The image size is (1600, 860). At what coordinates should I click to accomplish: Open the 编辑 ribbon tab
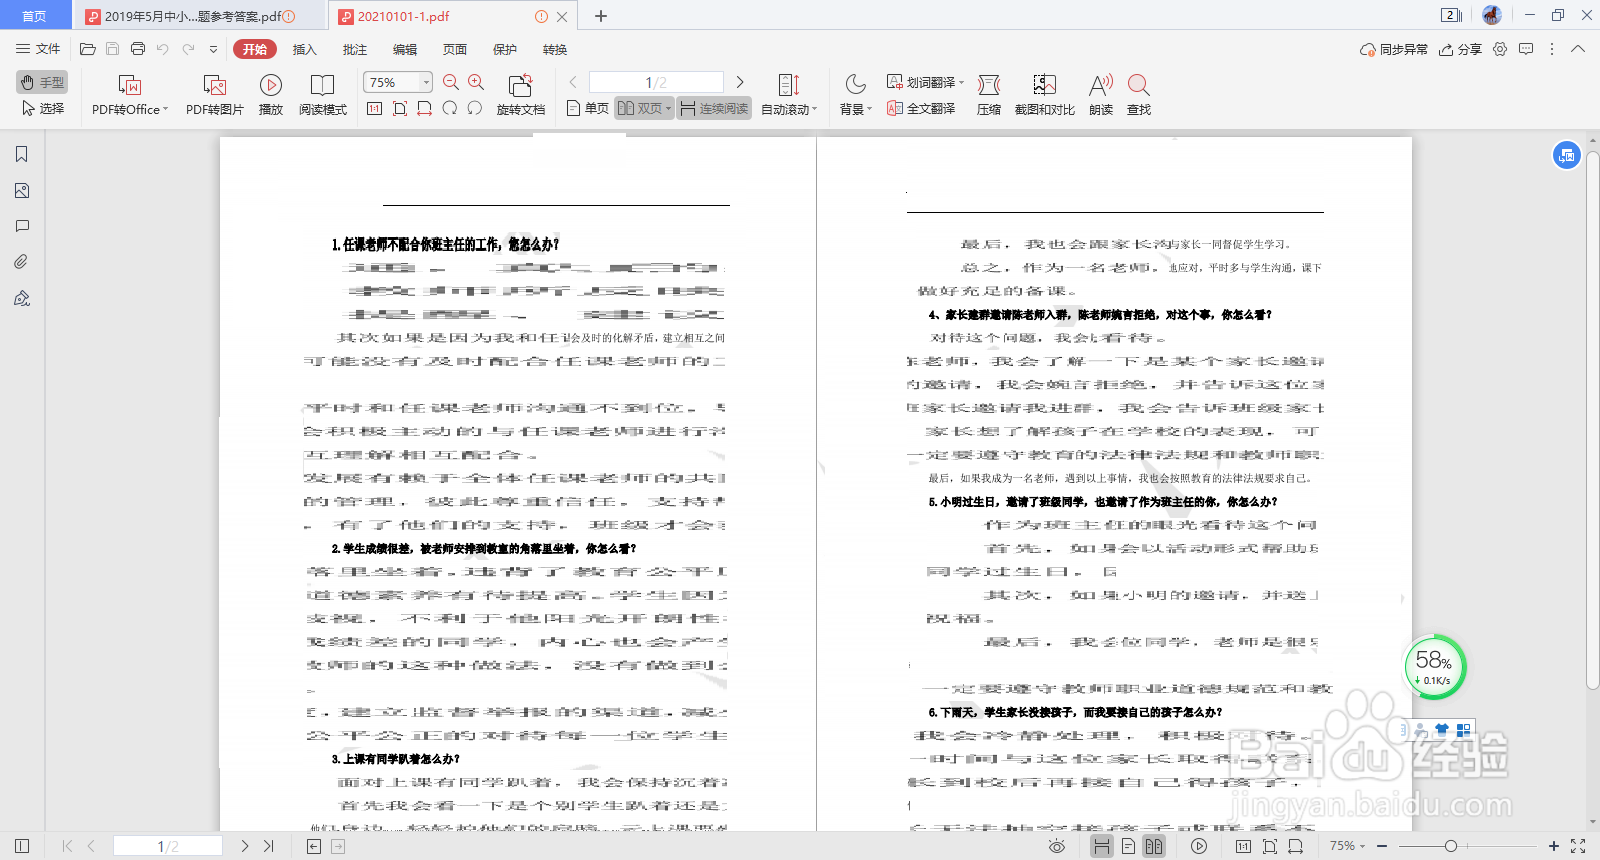tap(405, 49)
